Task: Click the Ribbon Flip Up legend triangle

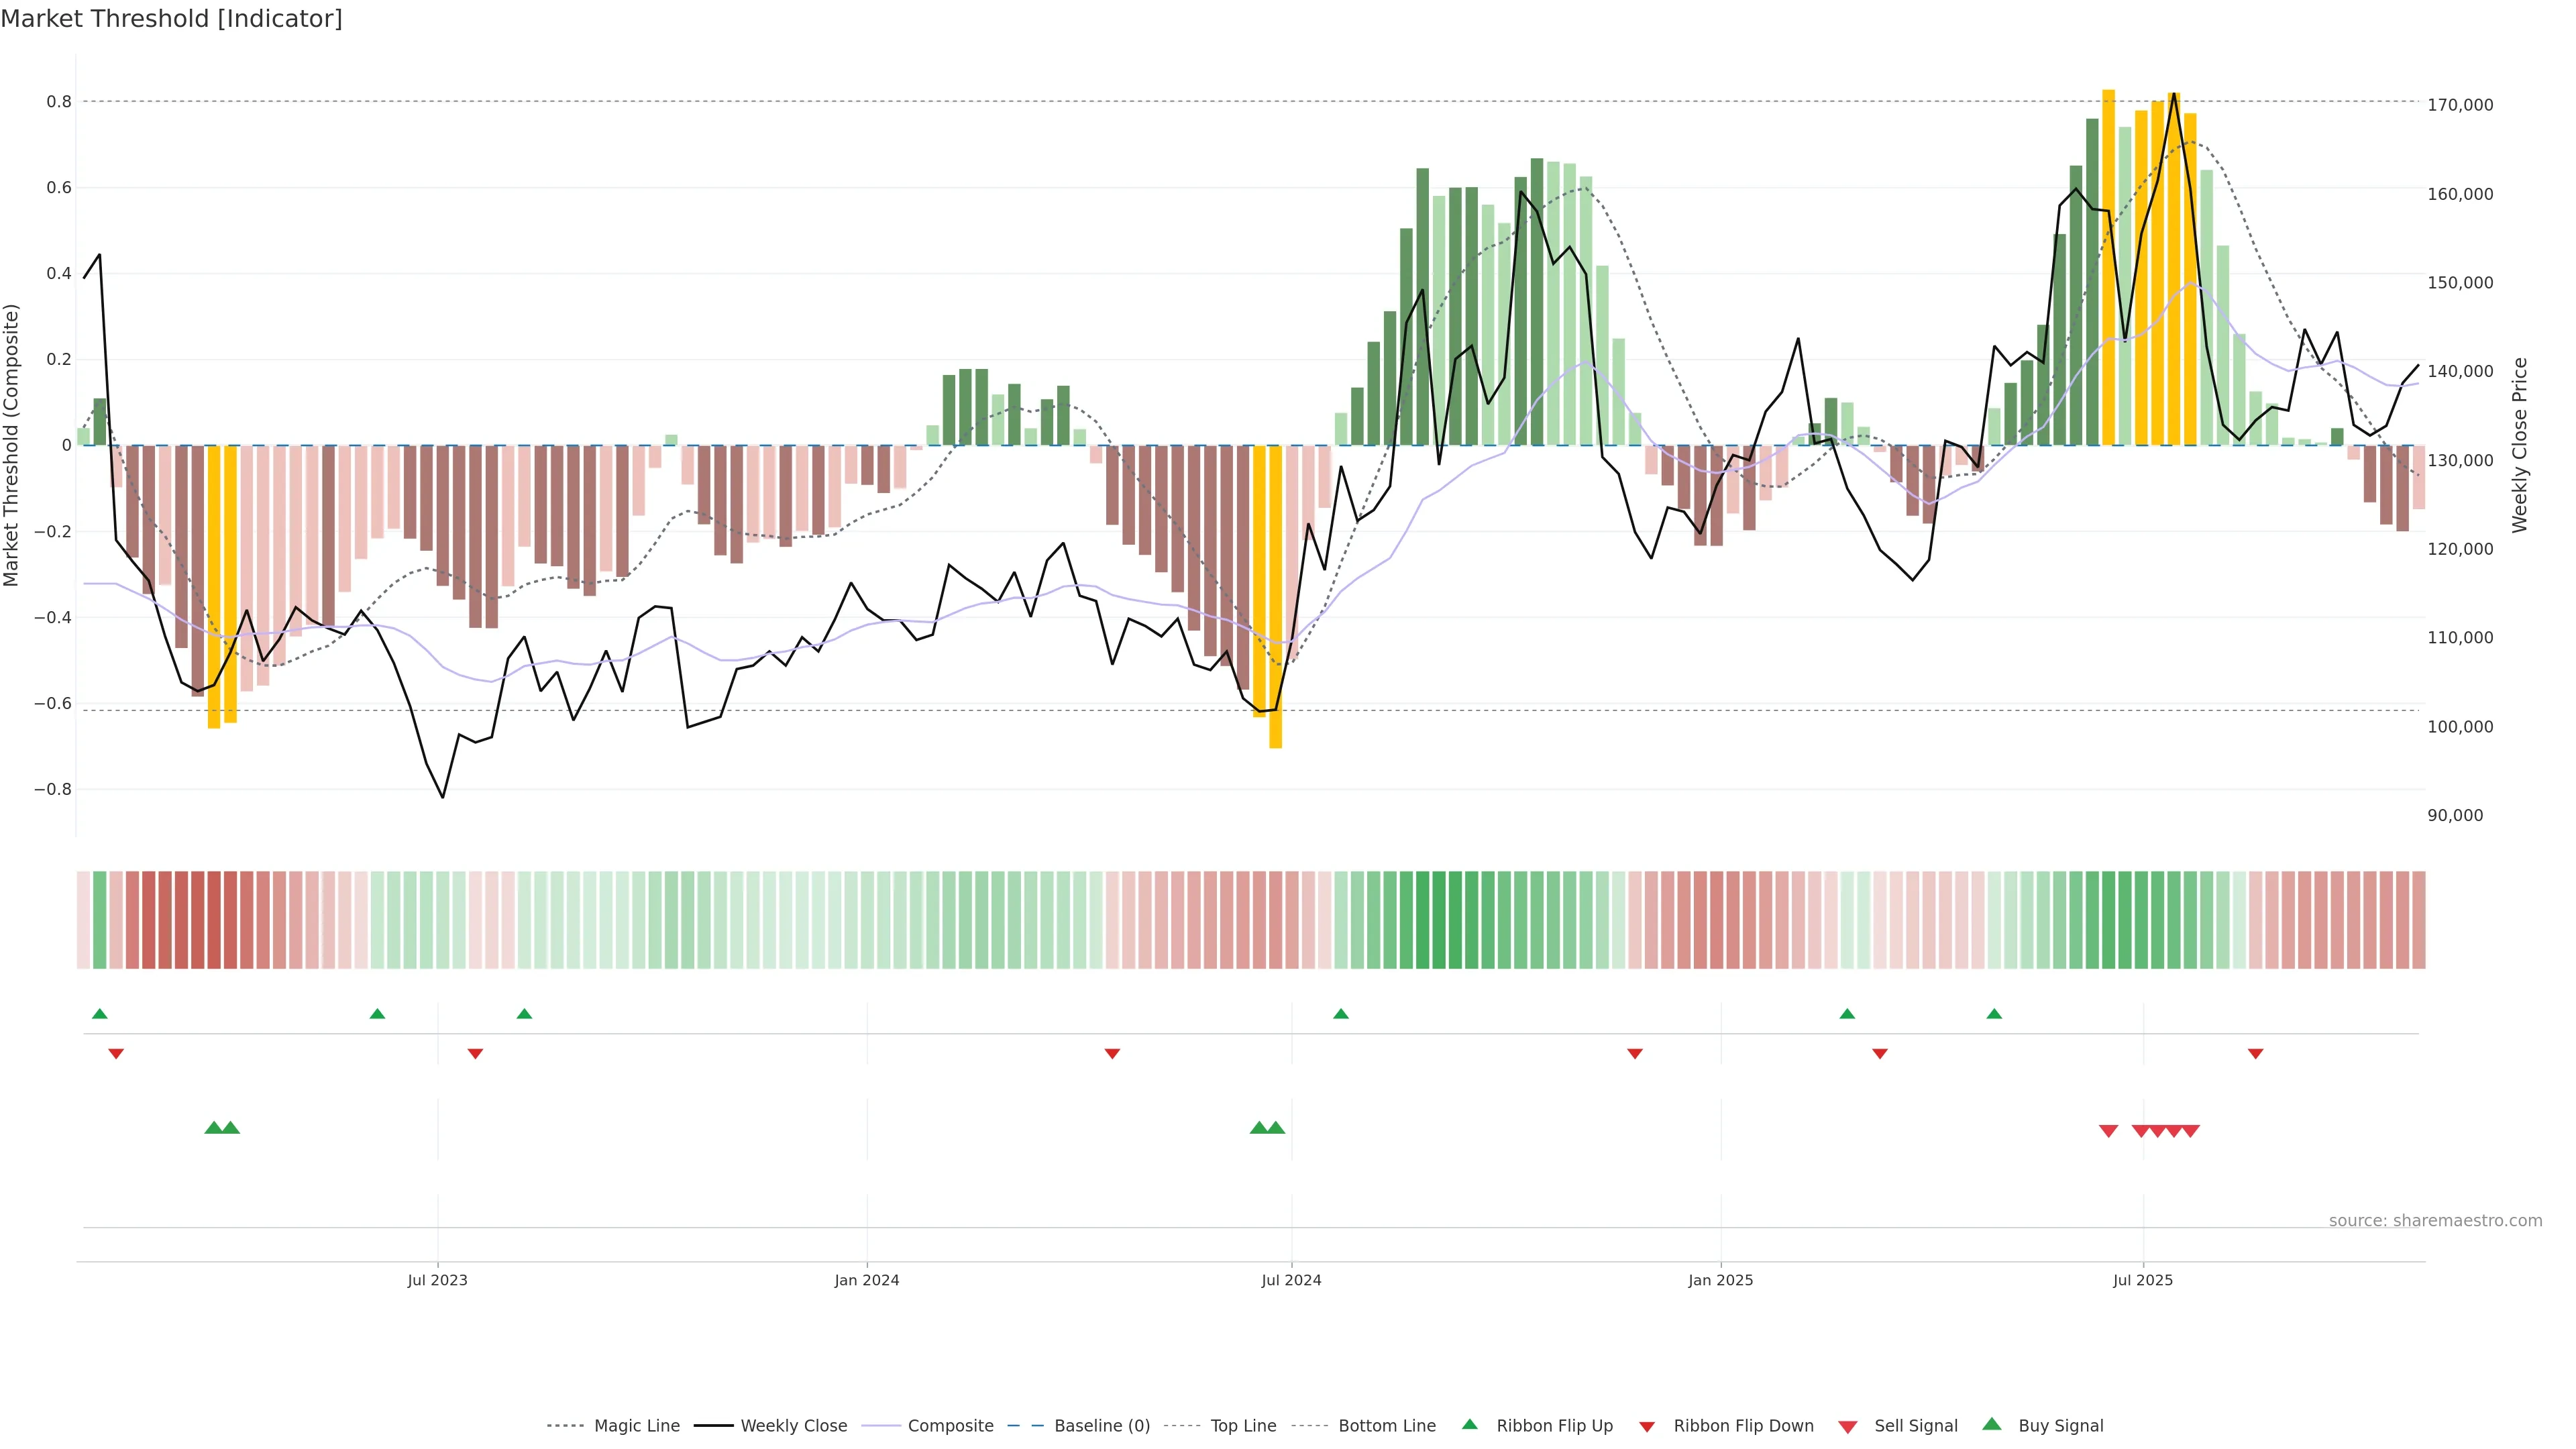Action: tap(1469, 1424)
